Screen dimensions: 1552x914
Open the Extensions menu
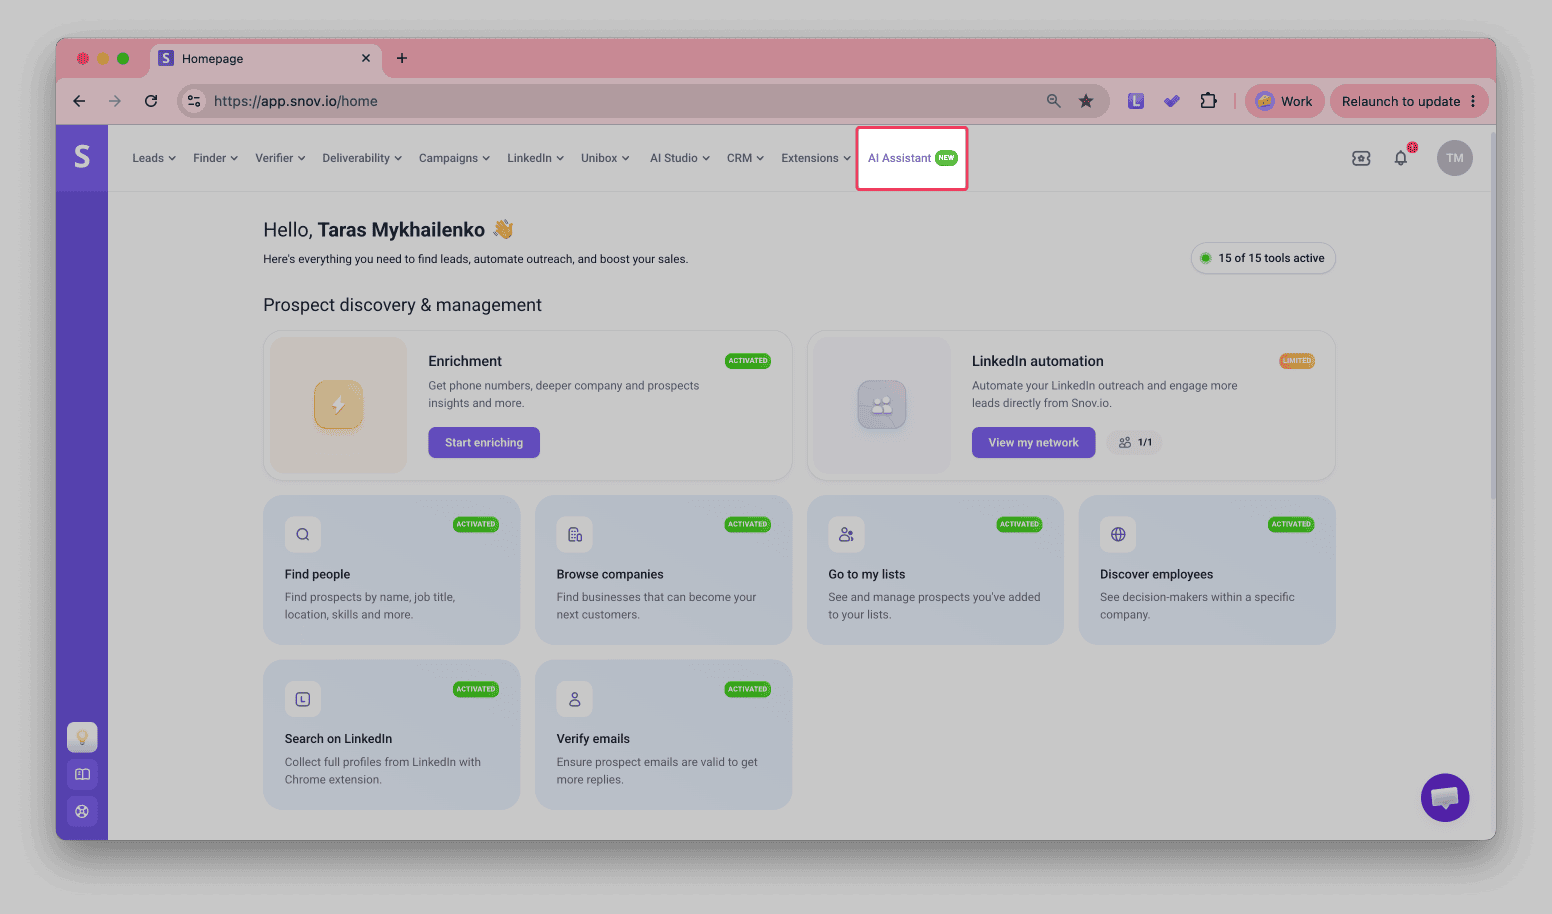816,158
